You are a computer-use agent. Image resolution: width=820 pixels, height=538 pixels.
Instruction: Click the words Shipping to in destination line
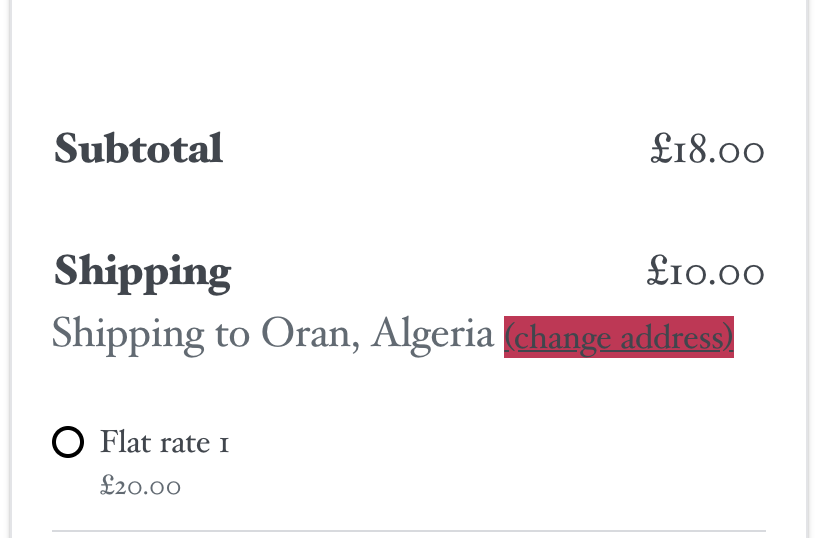click(x=151, y=335)
